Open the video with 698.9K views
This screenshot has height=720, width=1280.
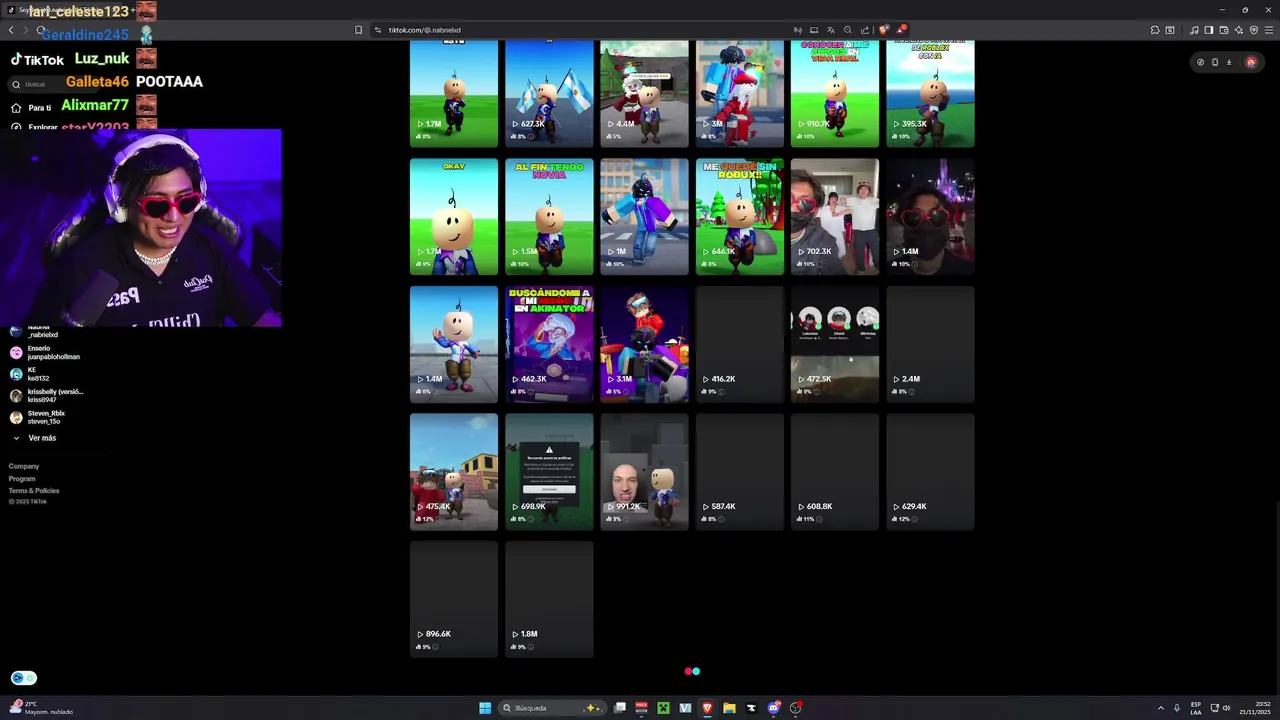coord(549,472)
